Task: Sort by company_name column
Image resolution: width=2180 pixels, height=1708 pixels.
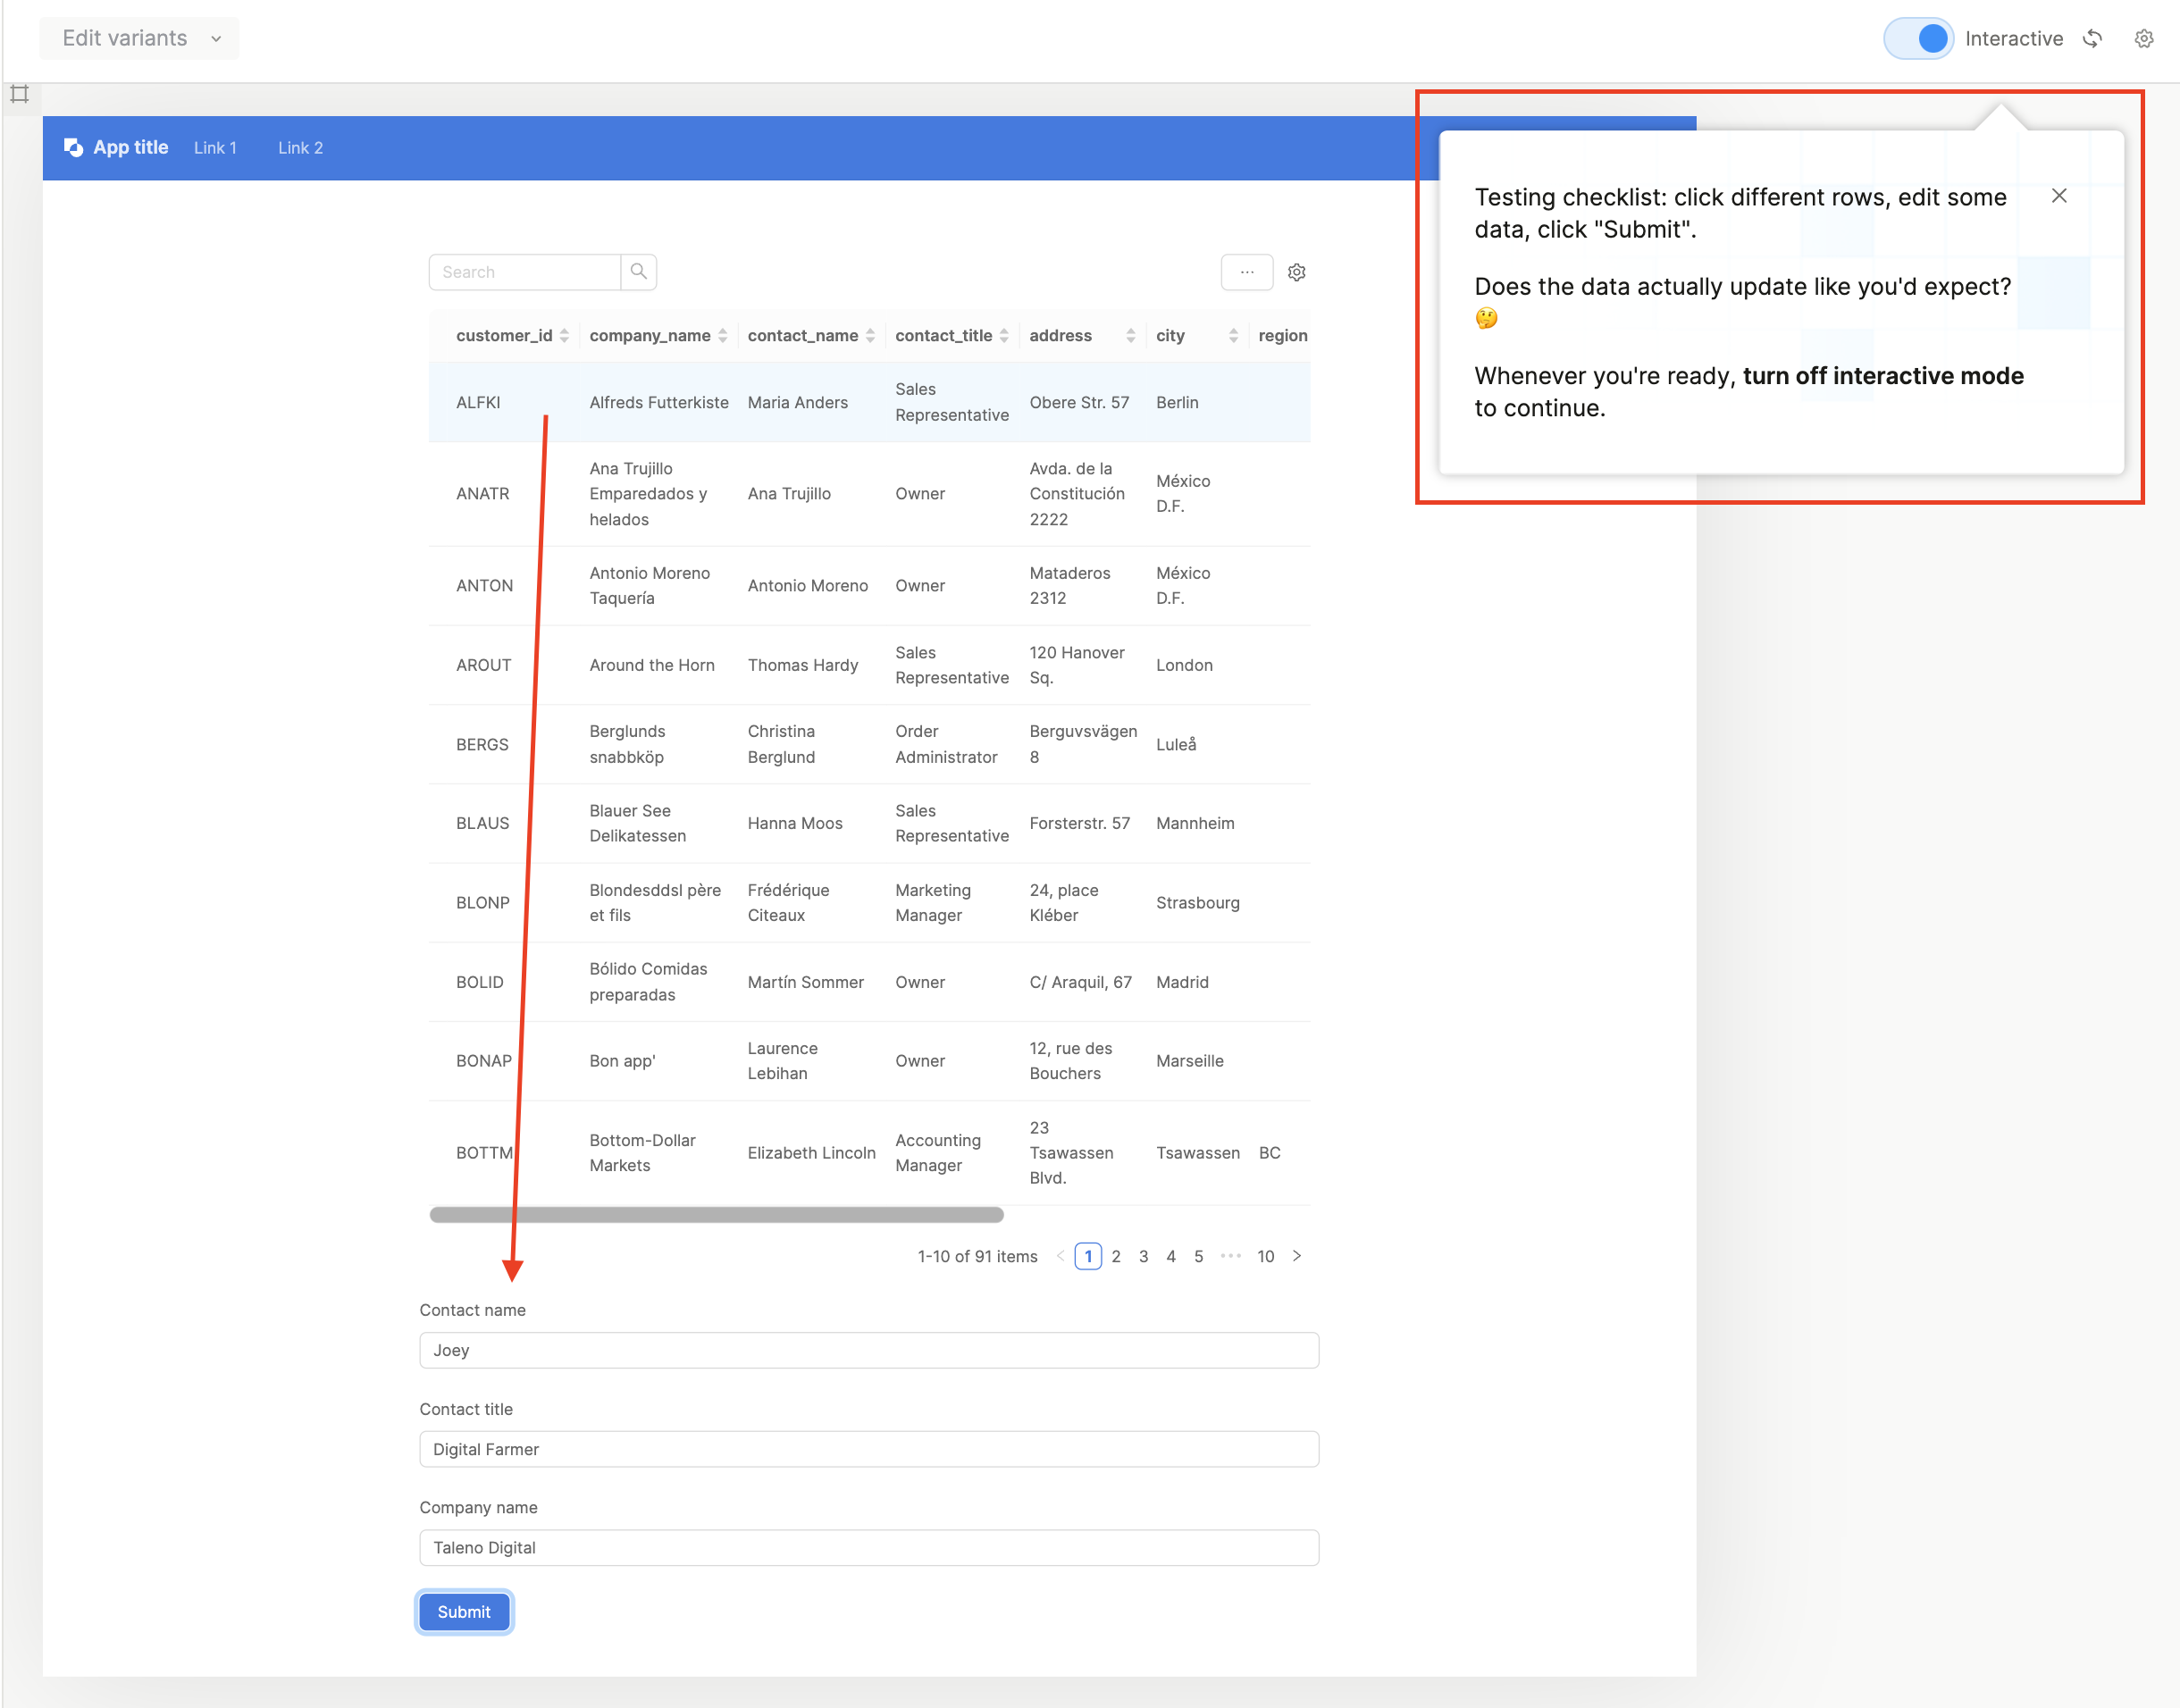Action: pos(722,336)
